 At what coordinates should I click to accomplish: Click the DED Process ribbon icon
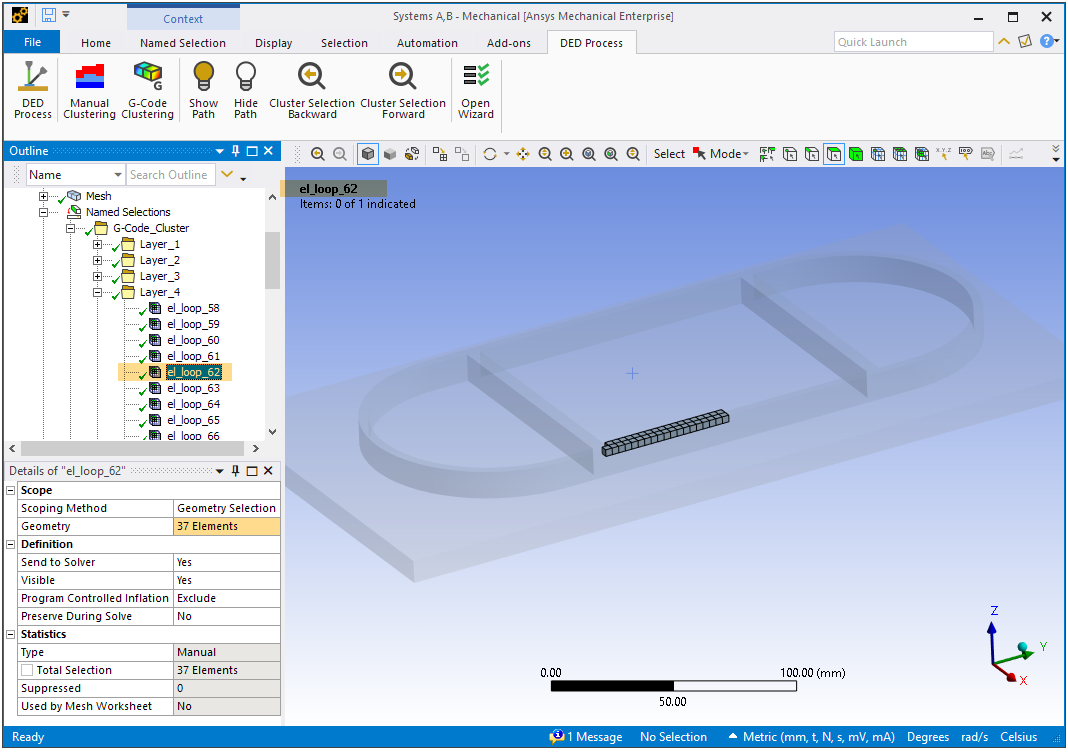pos(32,90)
